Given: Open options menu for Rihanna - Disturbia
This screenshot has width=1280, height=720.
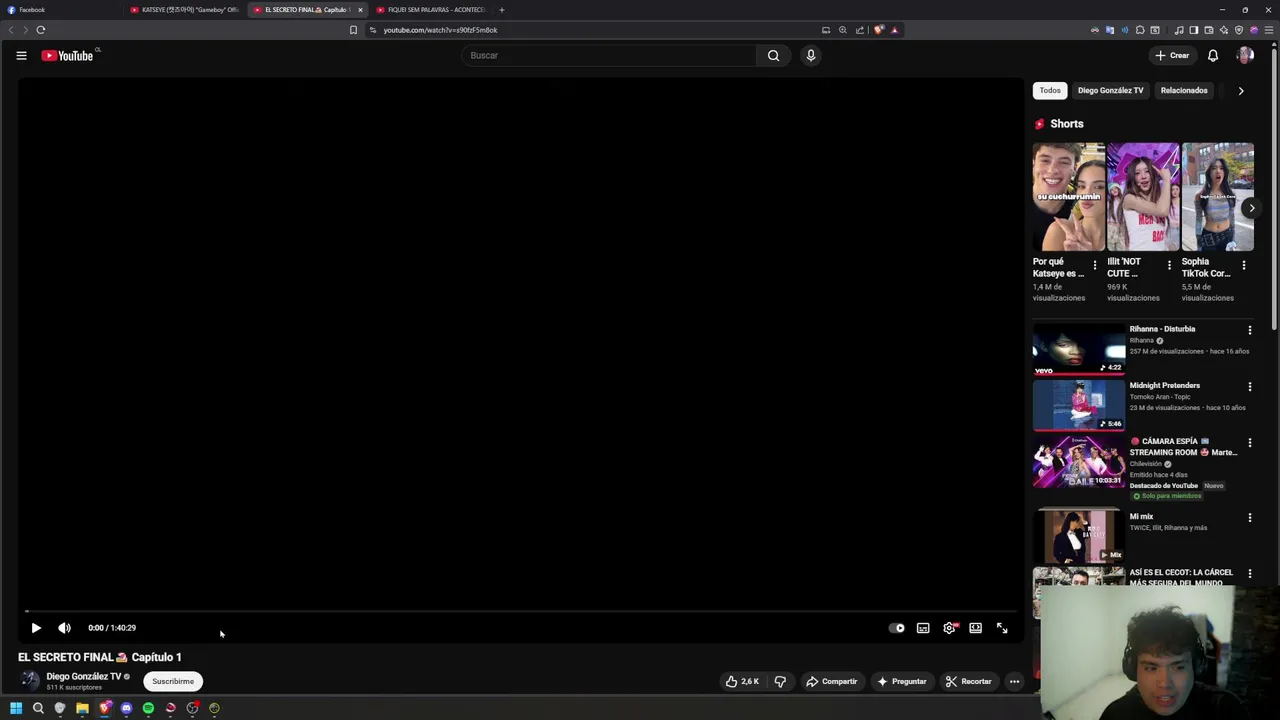Looking at the screenshot, I should (1249, 330).
